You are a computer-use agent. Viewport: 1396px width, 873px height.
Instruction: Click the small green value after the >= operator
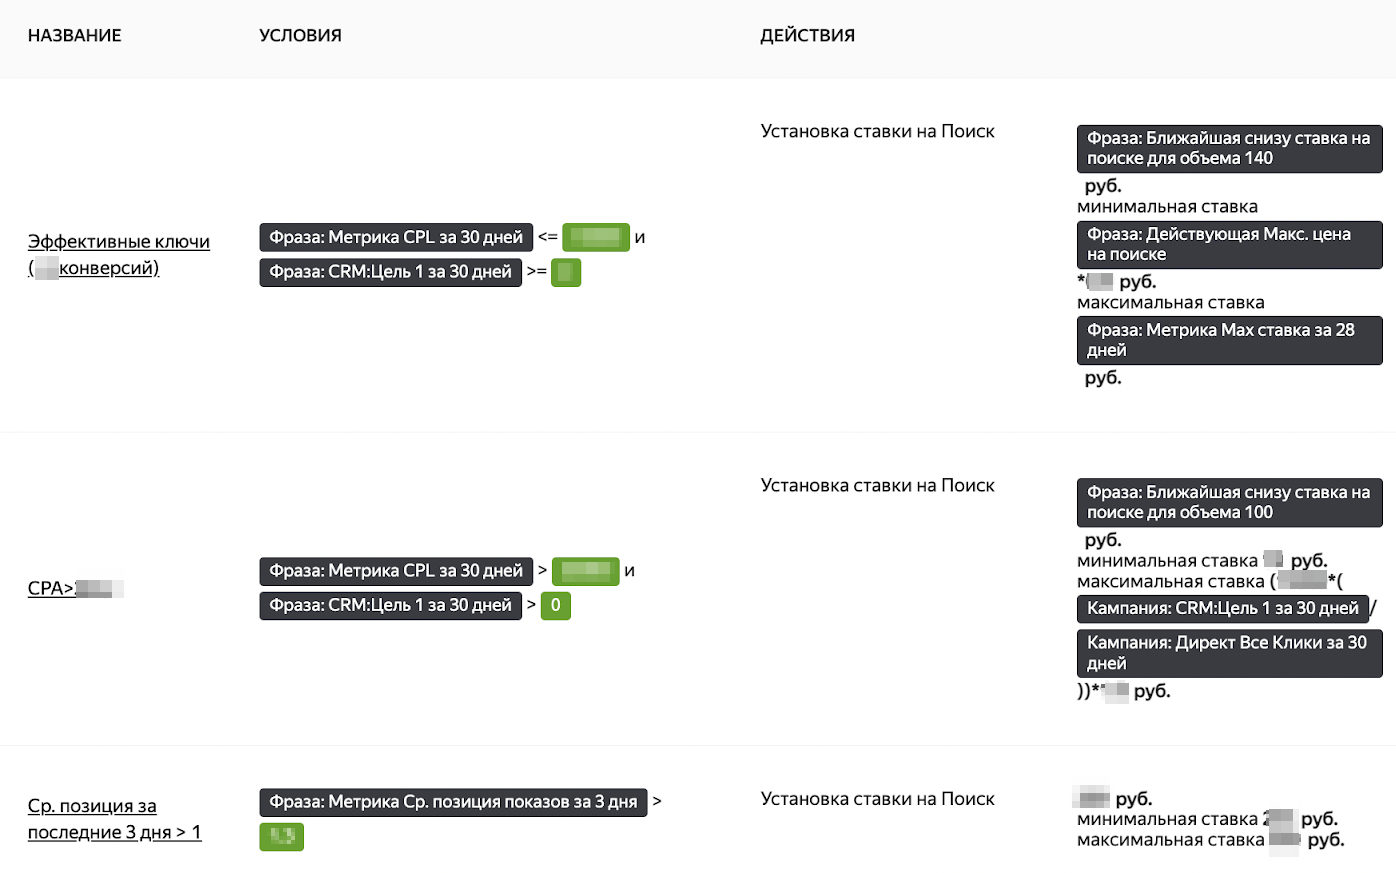(x=566, y=272)
